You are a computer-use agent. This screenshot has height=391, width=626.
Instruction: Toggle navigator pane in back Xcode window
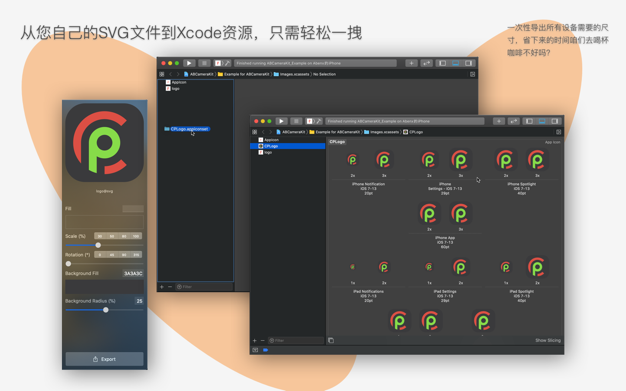point(442,63)
